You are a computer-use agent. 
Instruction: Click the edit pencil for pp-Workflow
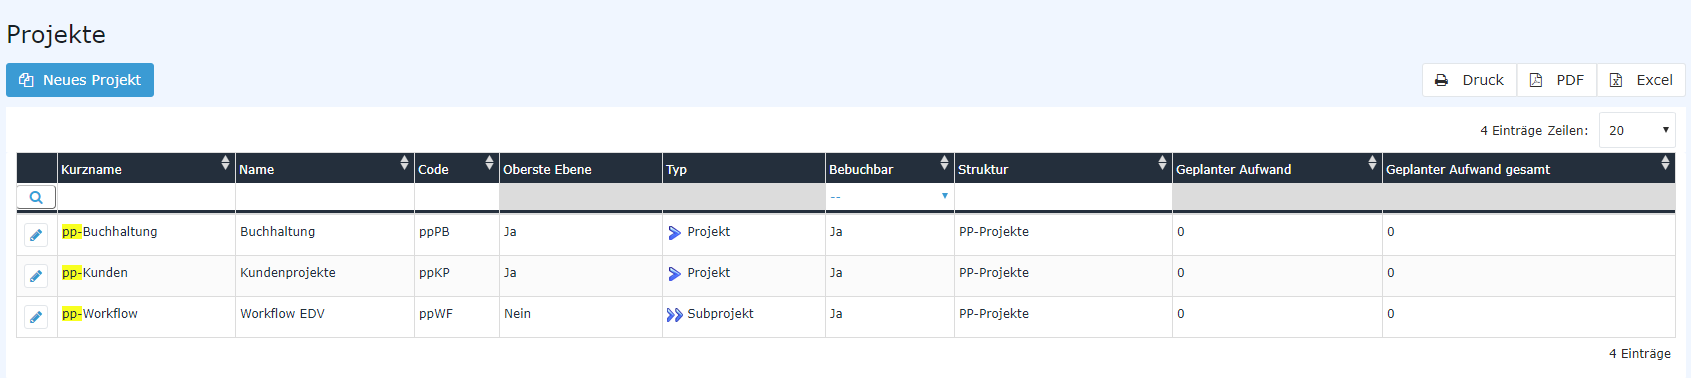(x=36, y=317)
